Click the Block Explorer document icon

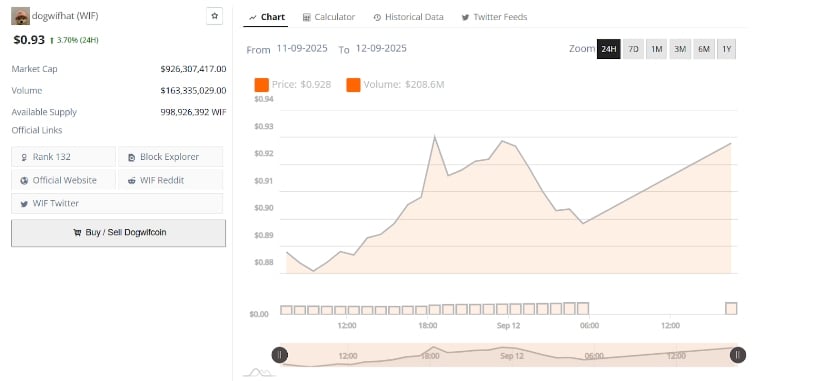(131, 157)
